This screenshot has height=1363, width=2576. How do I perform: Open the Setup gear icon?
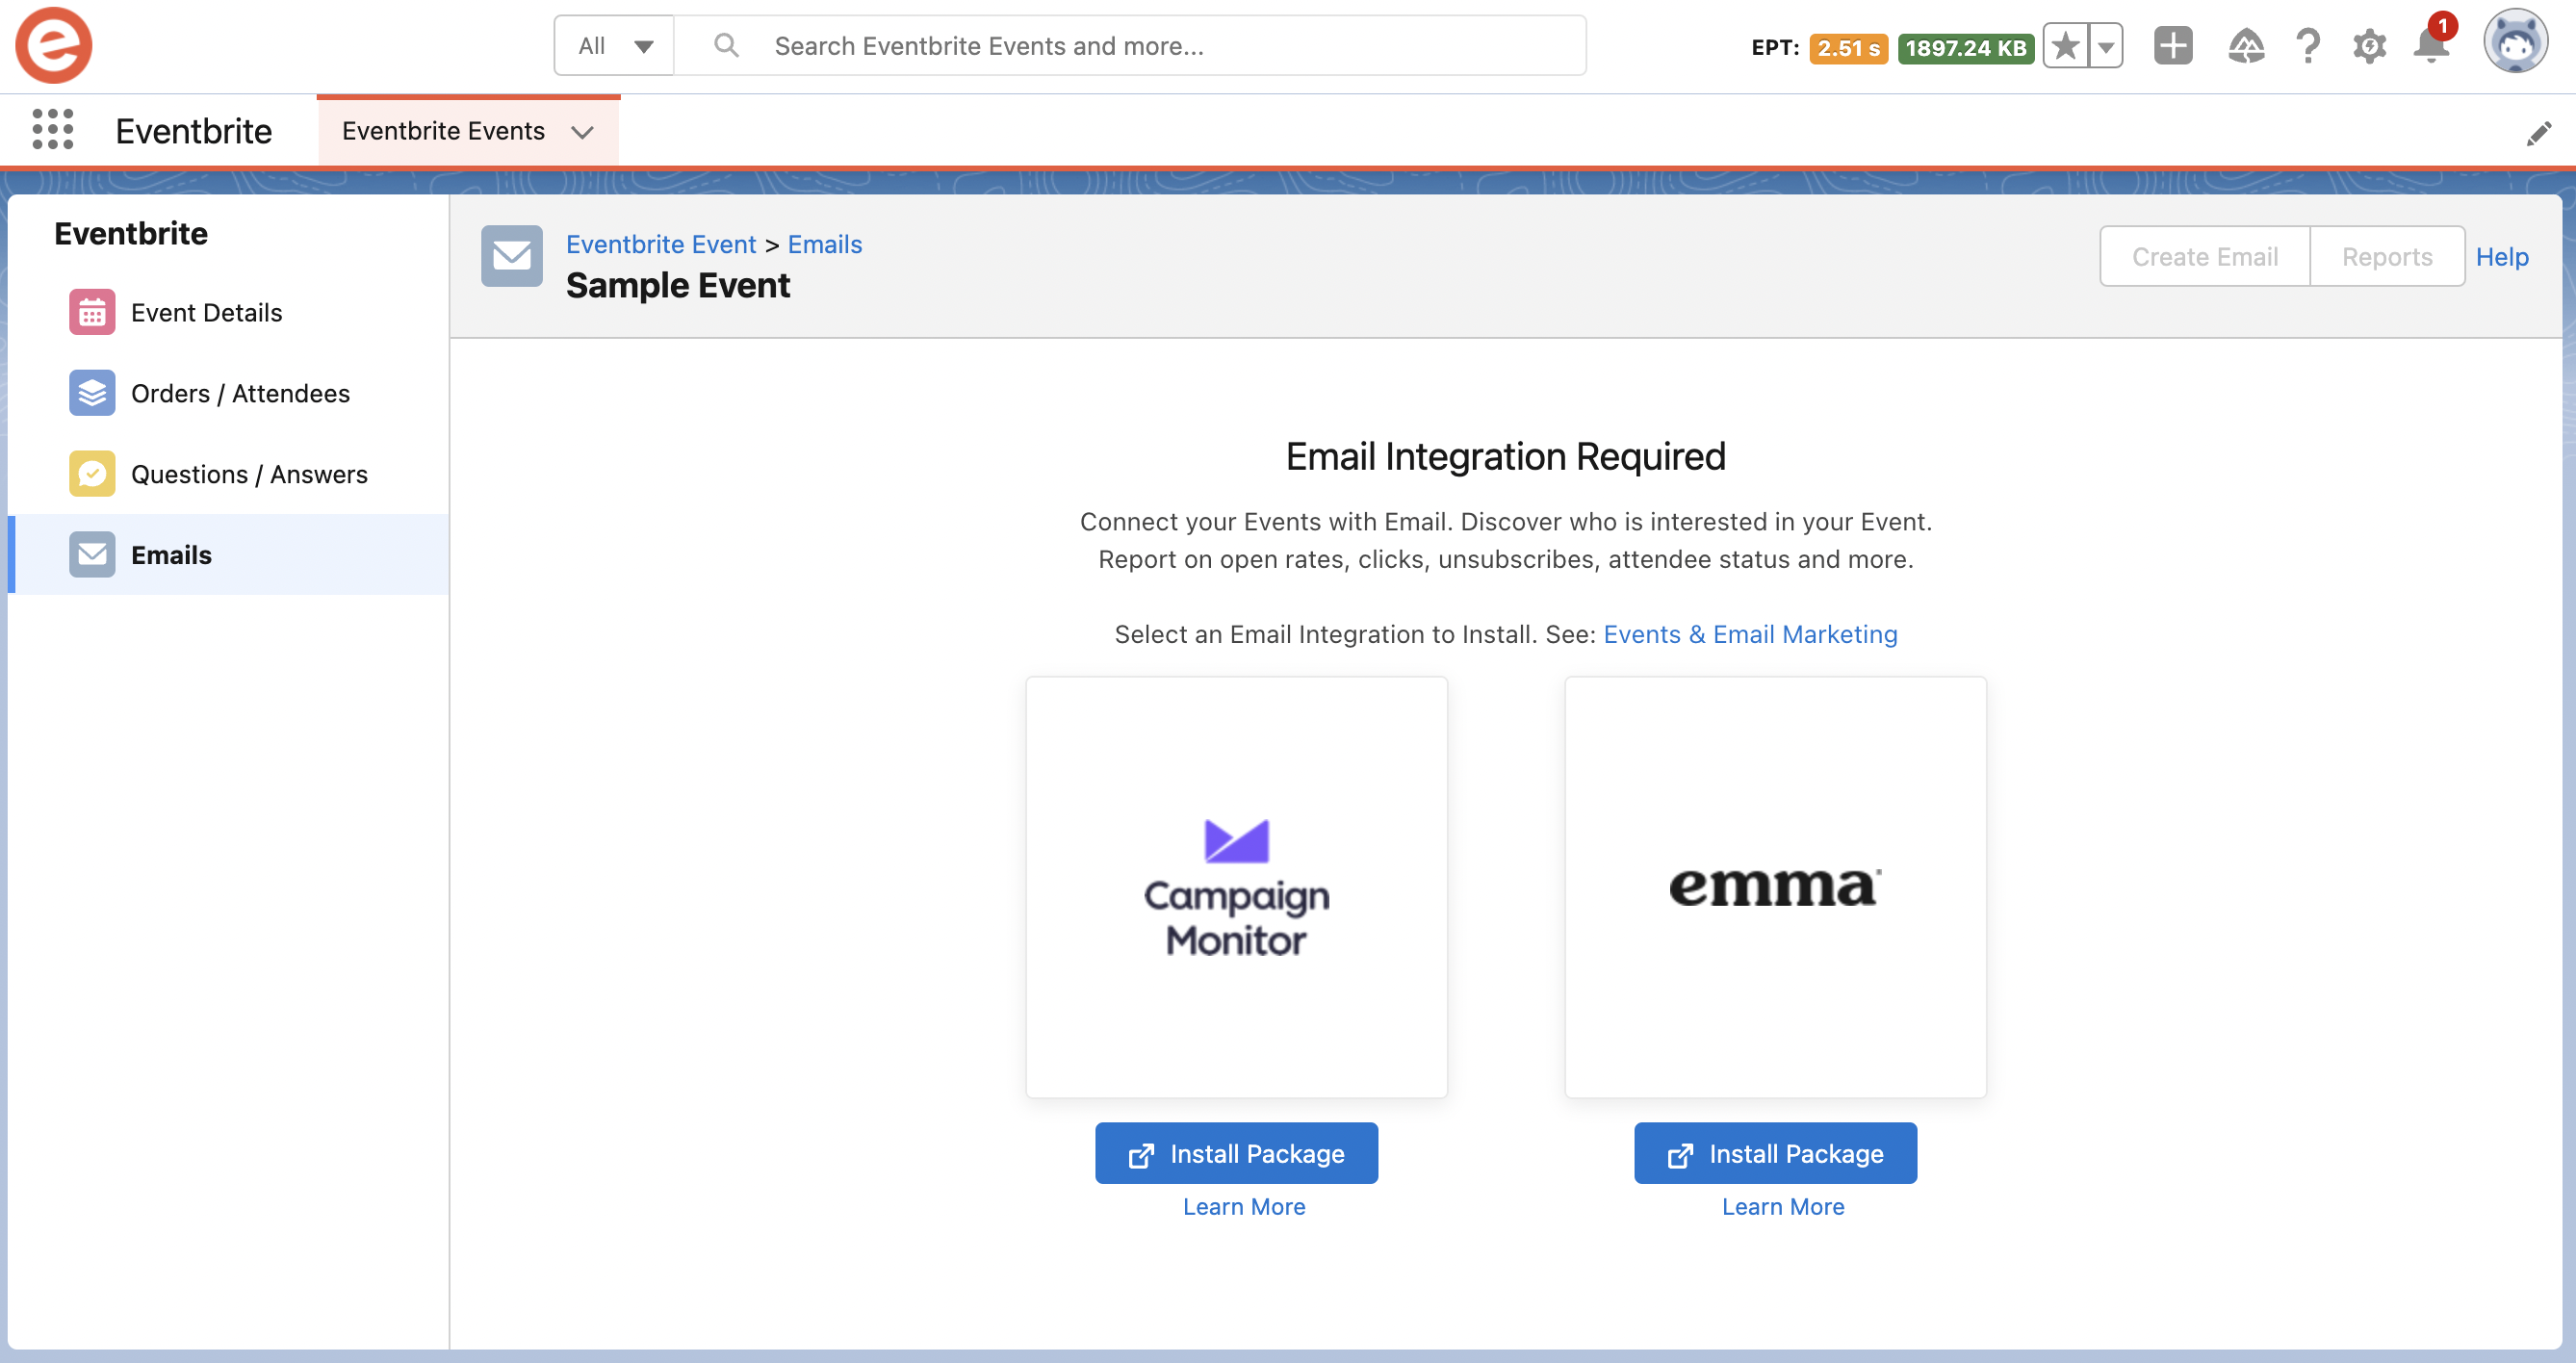pyautogui.click(x=2369, y=46)
